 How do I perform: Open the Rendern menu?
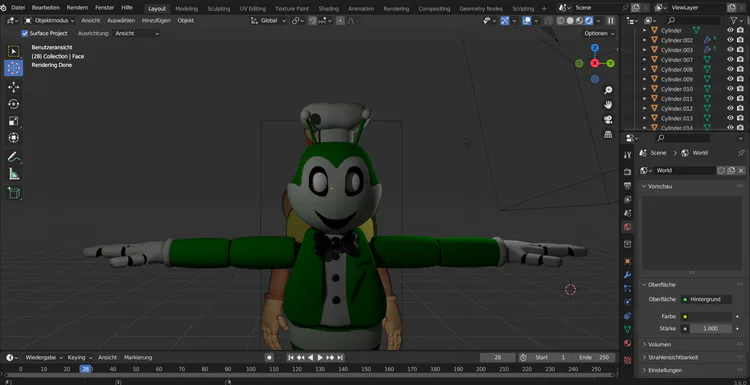[x=77, y=8]
